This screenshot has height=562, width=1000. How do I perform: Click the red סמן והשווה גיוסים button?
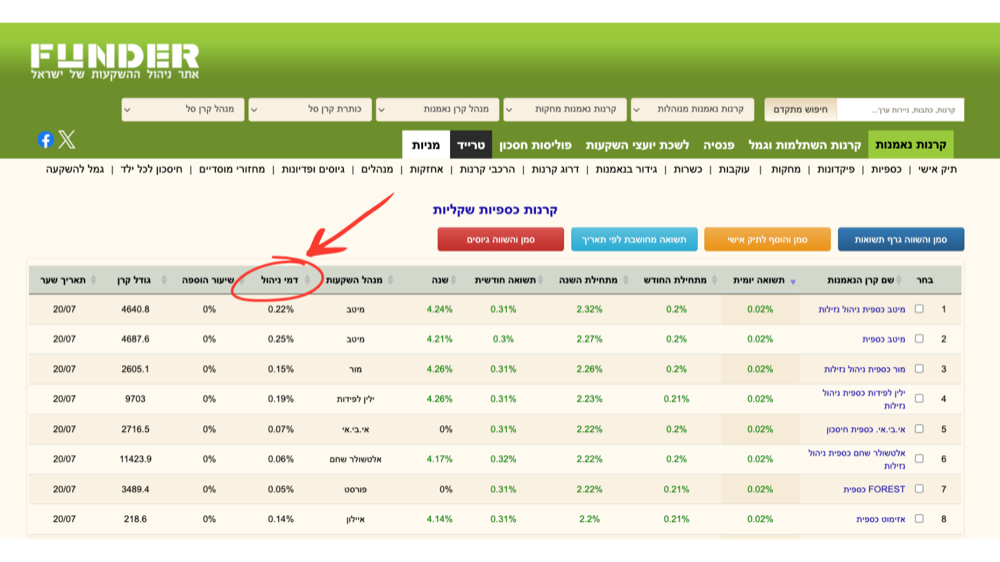point(501,239)
